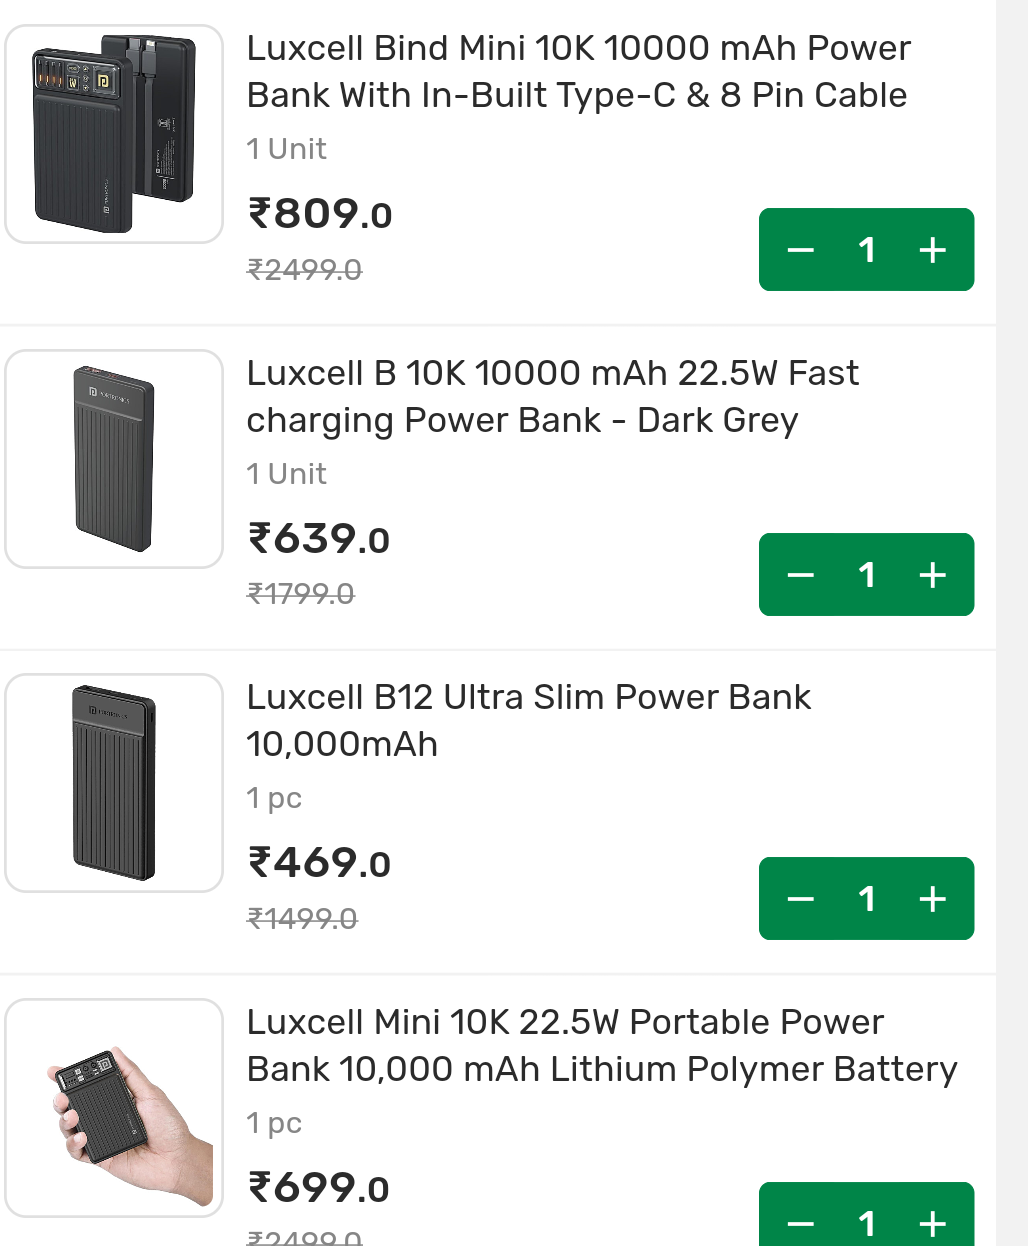The width and height of the screenshot is (1028, 1246).
Task: Increase quantity of Luxcell Bind Mini 10K
Action: pyautogui.click(x=932, y=249)
